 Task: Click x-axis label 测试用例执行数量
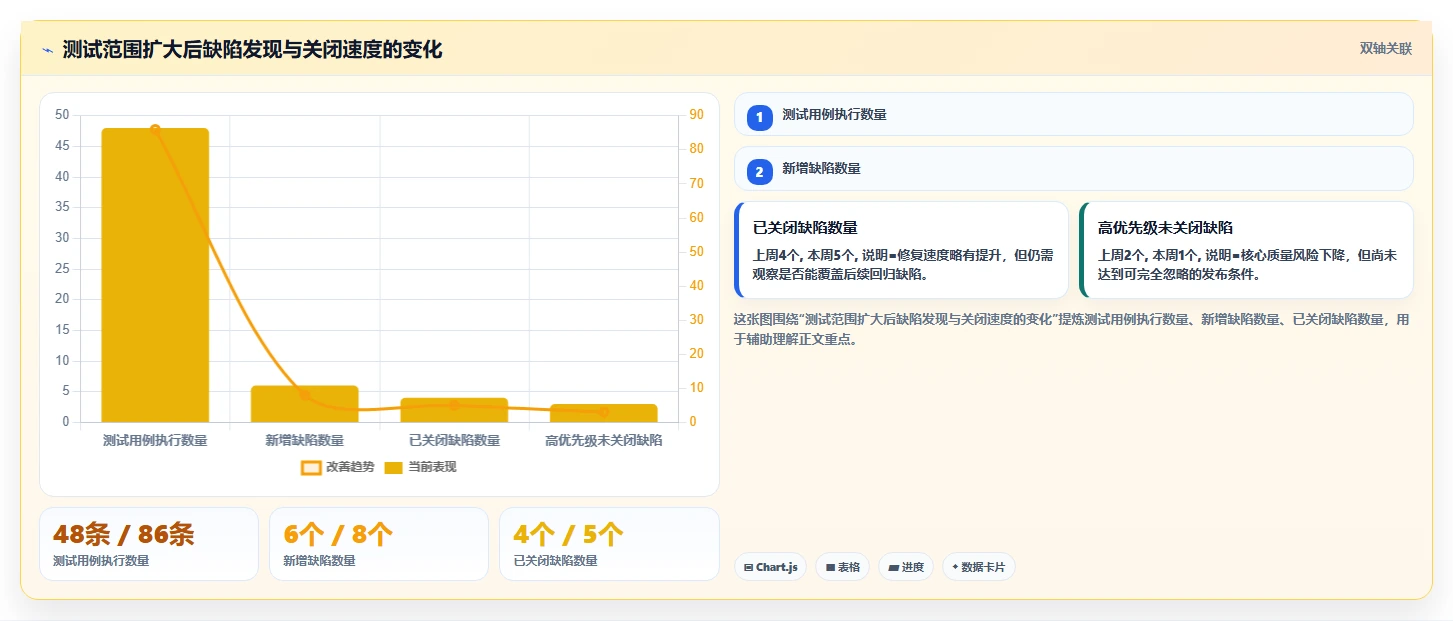(155, 440)
